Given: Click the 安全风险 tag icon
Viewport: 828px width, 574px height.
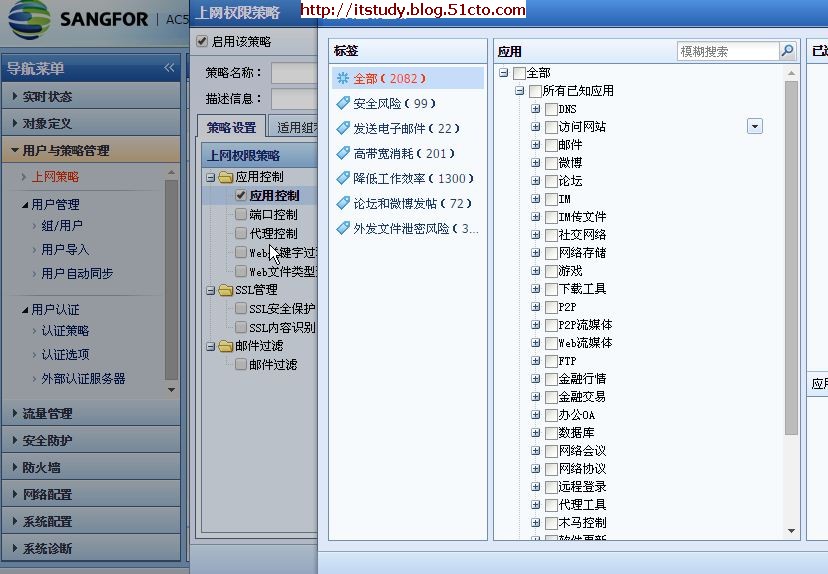Looking at the screenshot, I should 343,103.
